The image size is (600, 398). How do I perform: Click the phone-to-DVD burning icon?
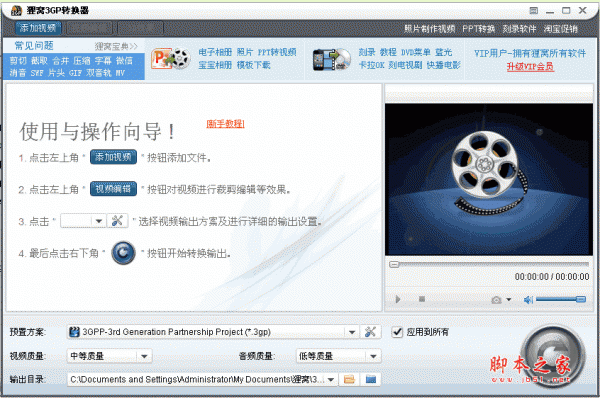331,60
